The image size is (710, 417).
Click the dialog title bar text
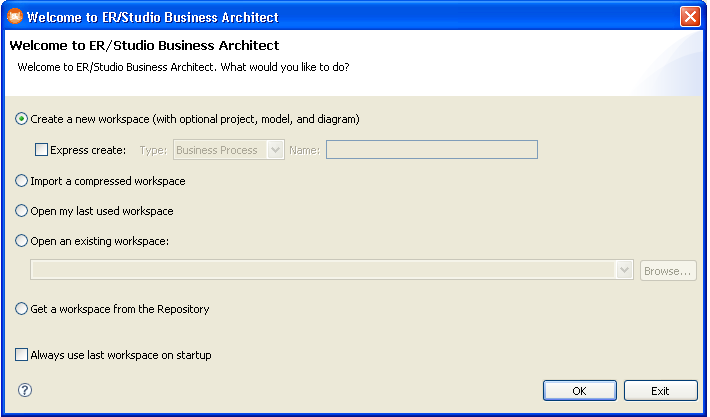(x=153, y=17)
